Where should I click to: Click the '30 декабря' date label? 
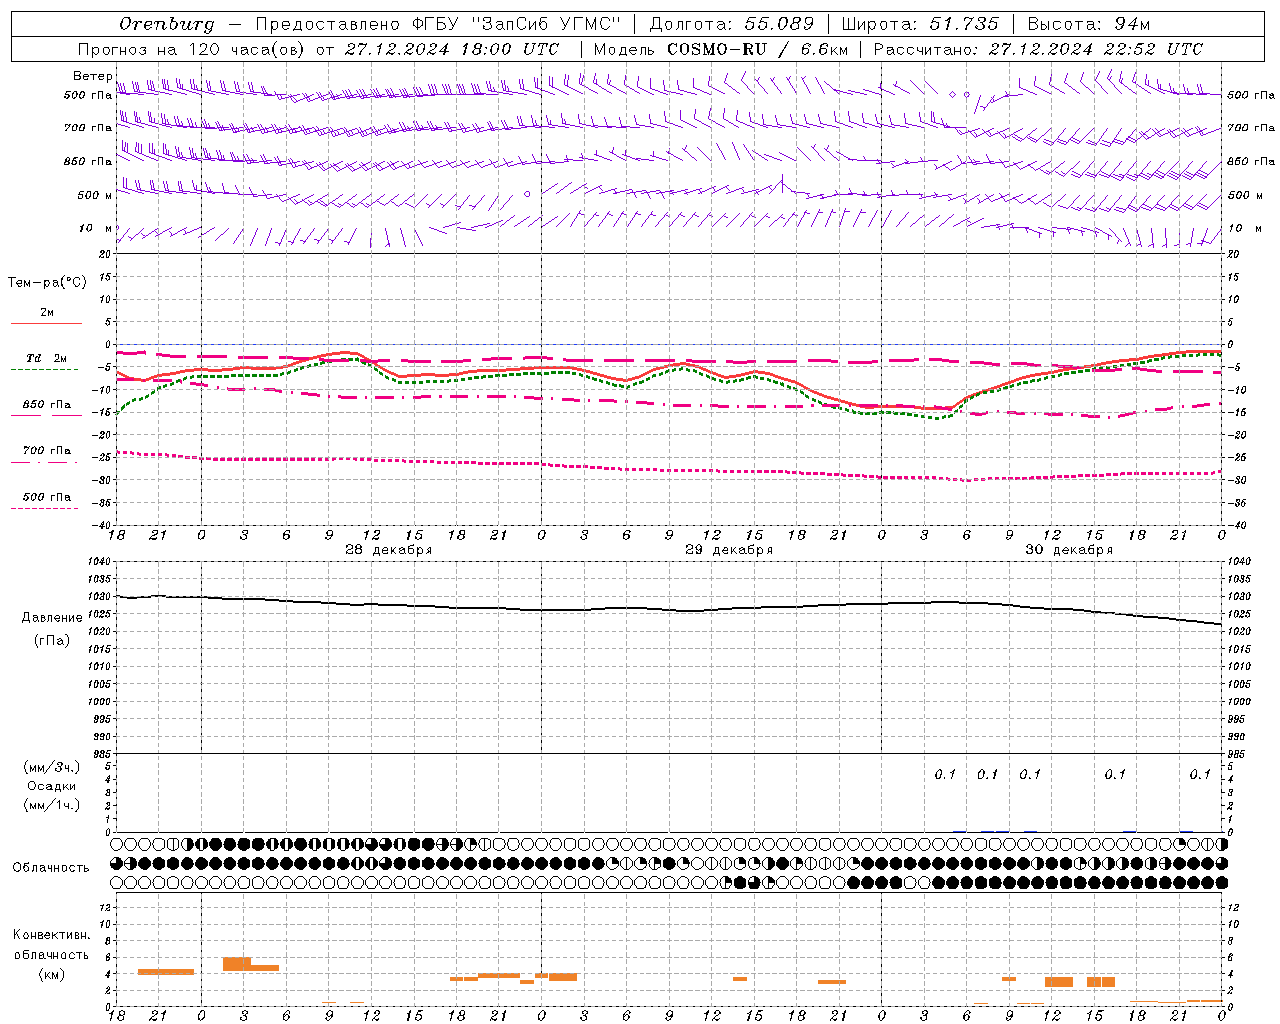point(1069,550)
